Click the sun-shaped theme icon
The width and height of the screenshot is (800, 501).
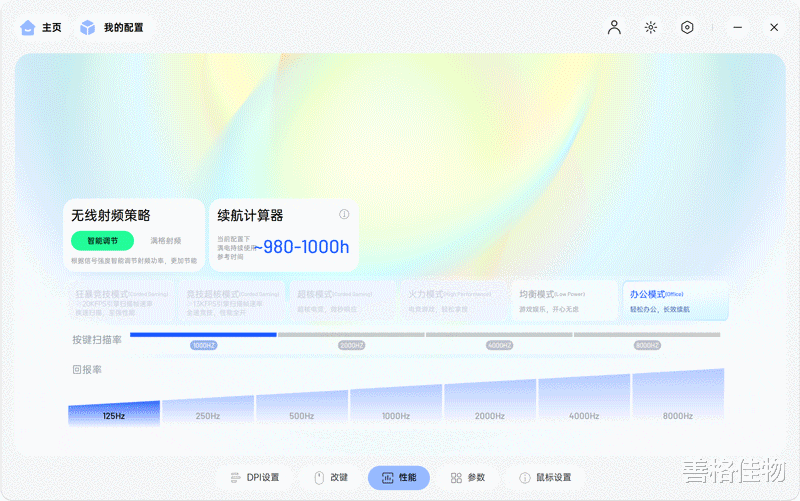651,28
